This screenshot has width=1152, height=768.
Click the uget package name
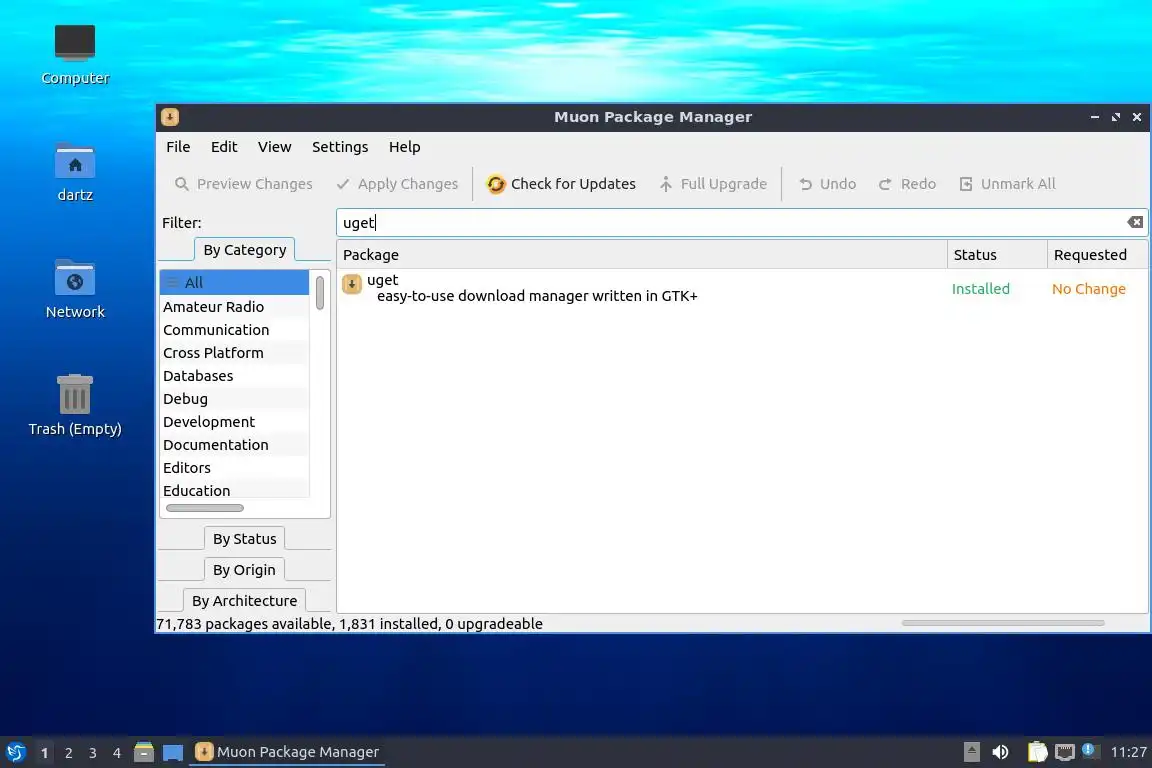coord(382,280)
